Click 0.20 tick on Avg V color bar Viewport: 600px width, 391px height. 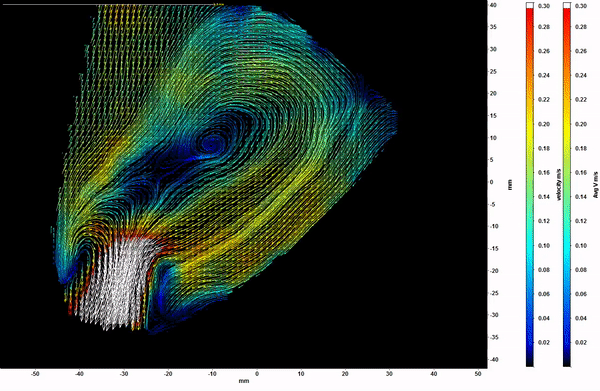pos(581,124)
